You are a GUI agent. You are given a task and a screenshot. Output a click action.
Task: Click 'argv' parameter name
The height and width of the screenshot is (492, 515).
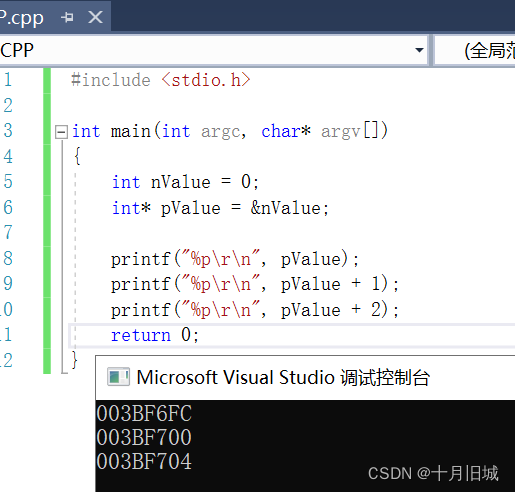pos(340,132)
